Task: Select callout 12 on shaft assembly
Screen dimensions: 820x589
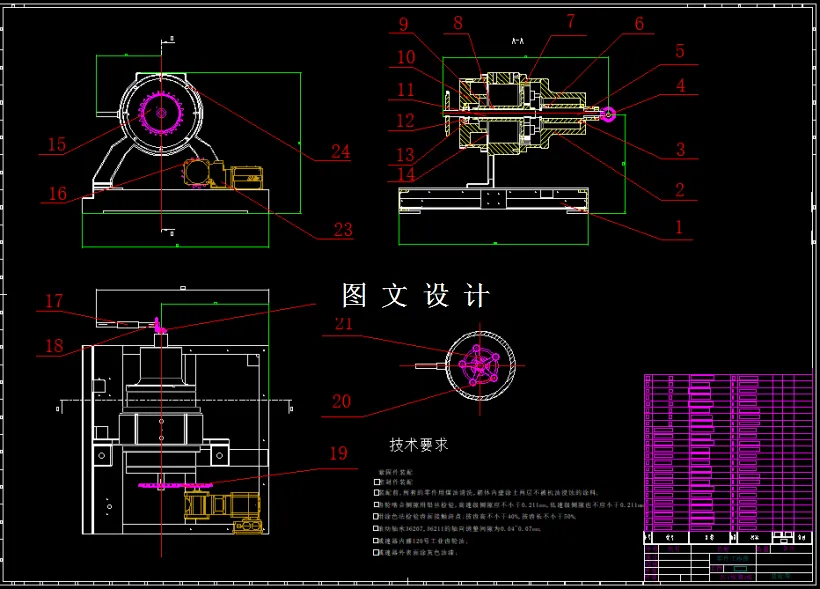Action: point(404,120)
